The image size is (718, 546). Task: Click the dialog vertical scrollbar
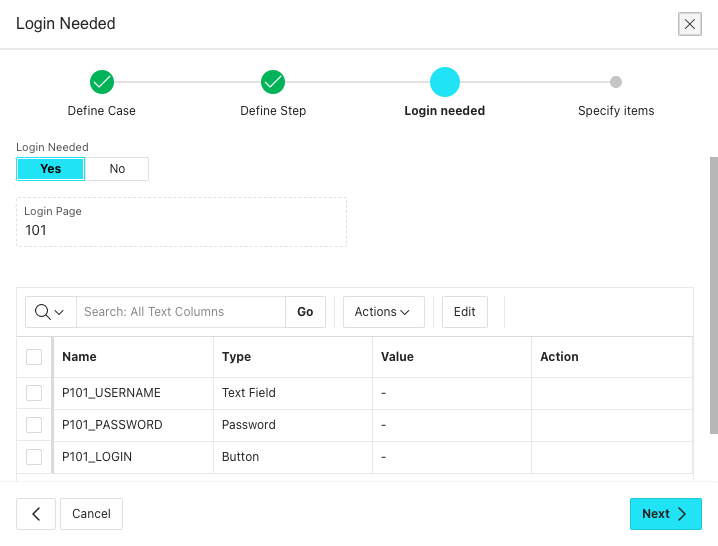(713, 295)
